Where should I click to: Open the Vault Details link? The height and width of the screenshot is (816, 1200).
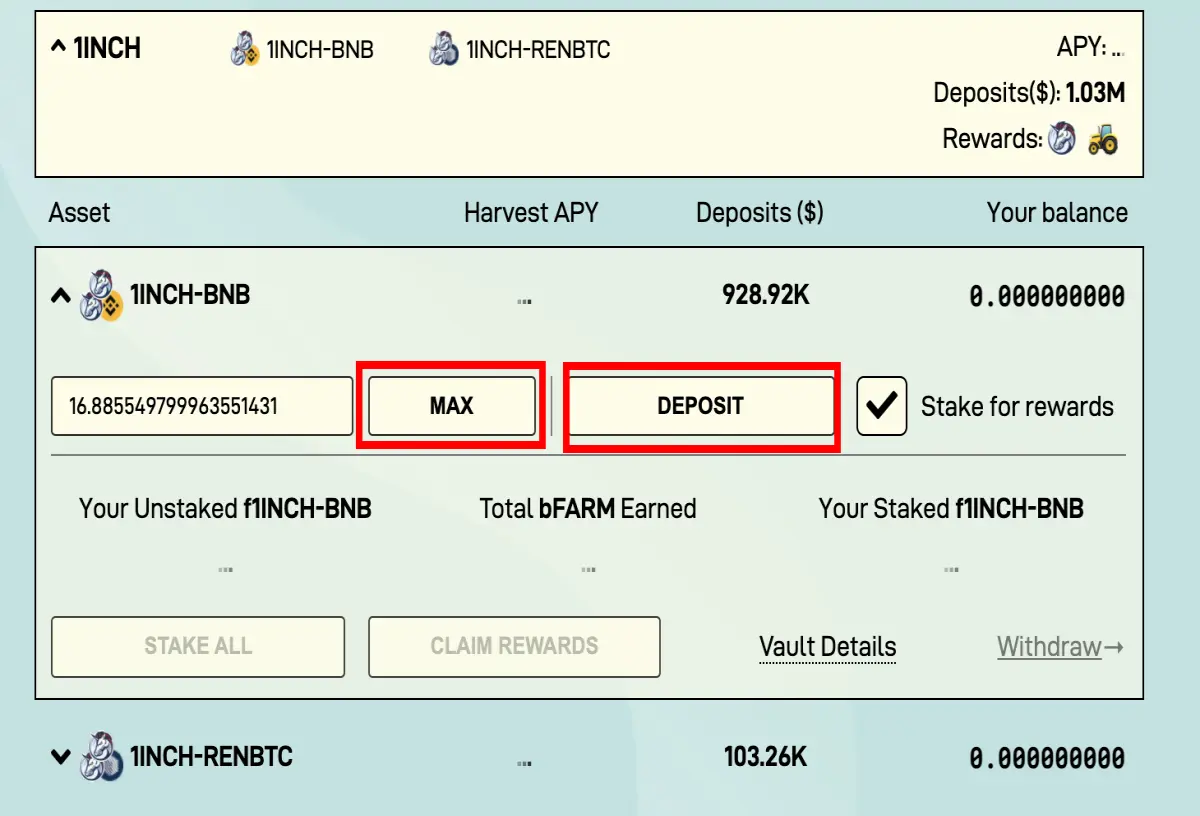coord(828,647)
